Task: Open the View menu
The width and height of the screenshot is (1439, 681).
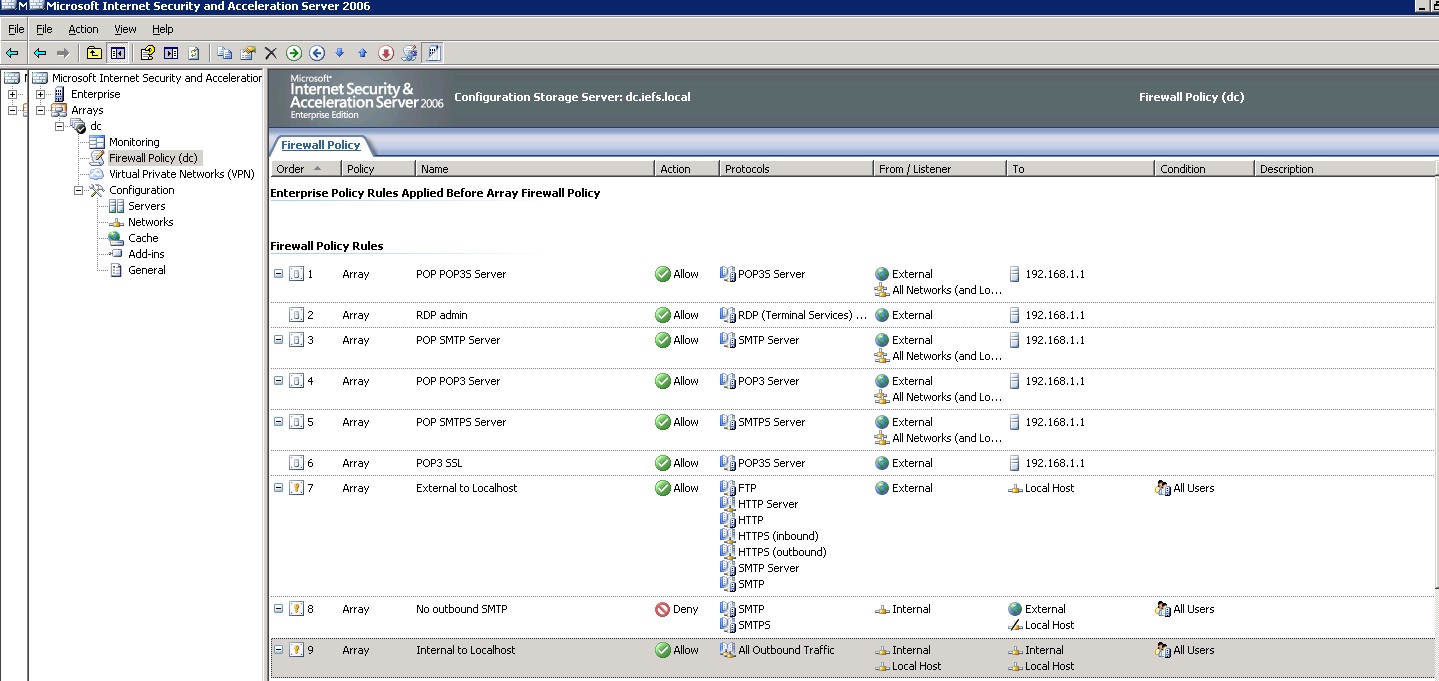Action: pyautogui.click(x=125, y=29)
